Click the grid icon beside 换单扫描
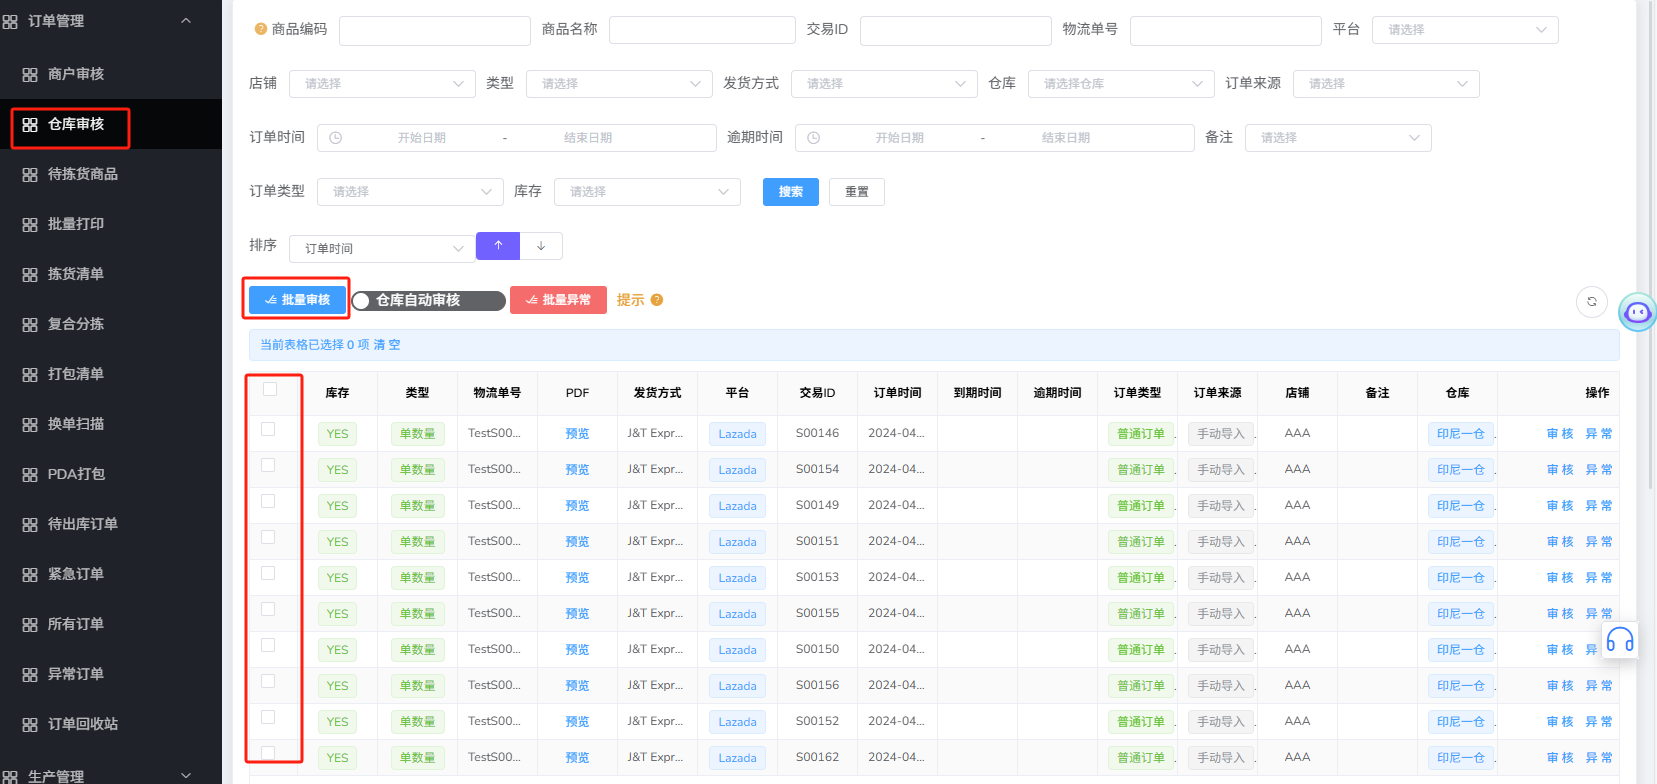This screenshot has width=1657, height=784. tap(30, 425)
